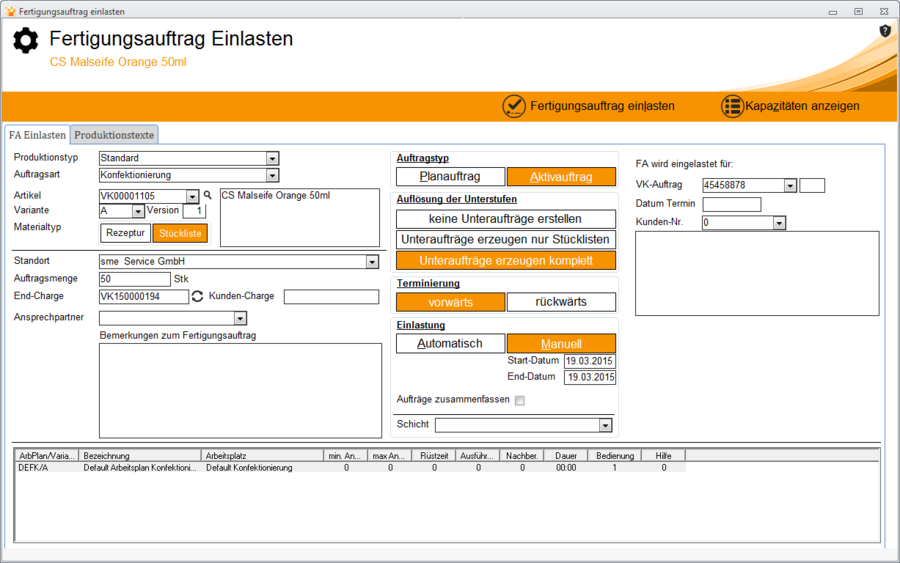Open the VK-Auftrag dropdown
The height and width of the screenshot is (563, 900).
pos(790,186)
